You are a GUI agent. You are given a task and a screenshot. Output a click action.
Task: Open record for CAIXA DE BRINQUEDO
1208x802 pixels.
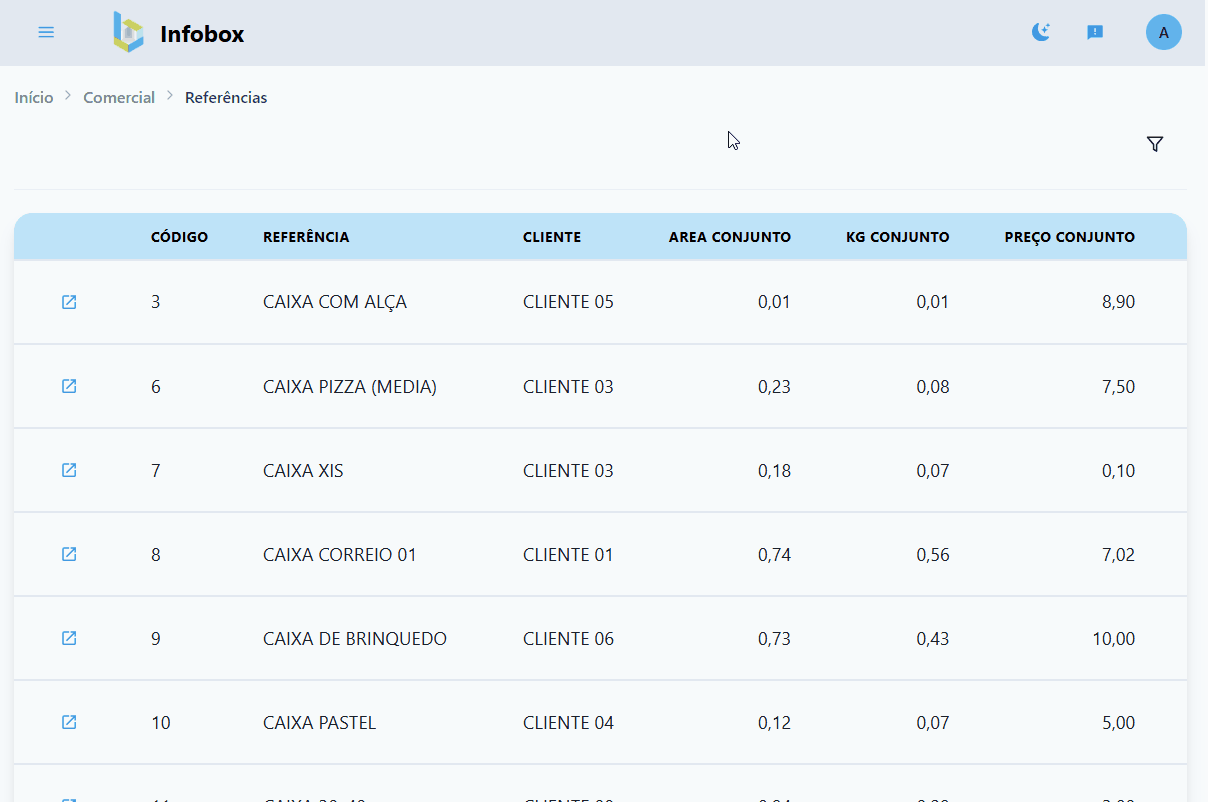pos(69,638)
